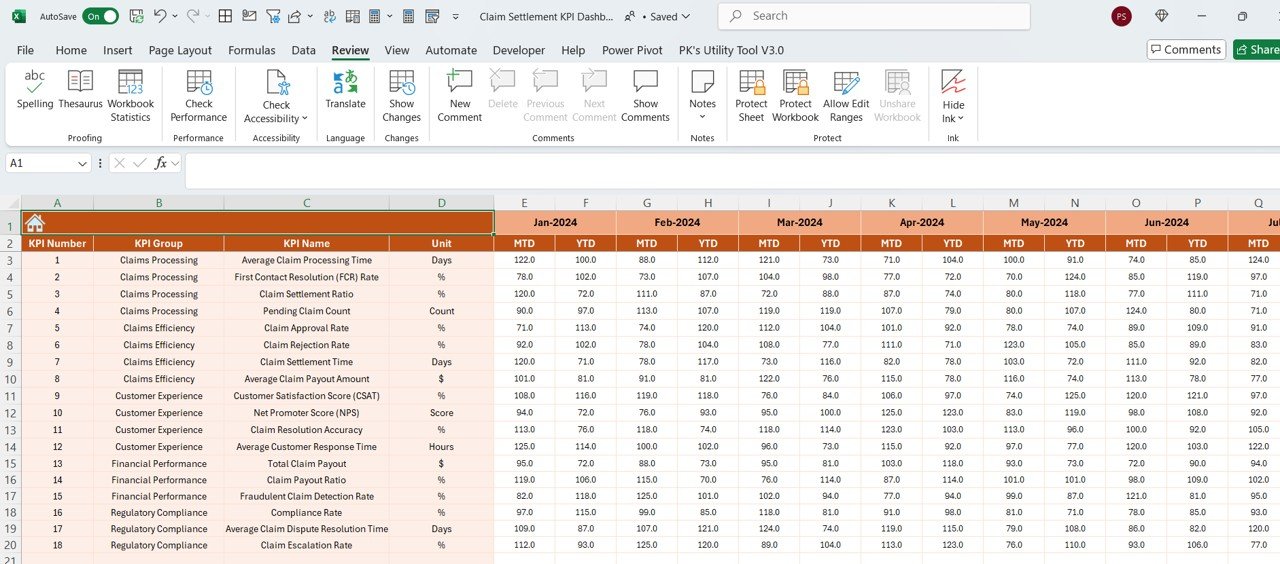1280x564 pixels.
Task: Run the Spelling check
Action: coord(35,89)
